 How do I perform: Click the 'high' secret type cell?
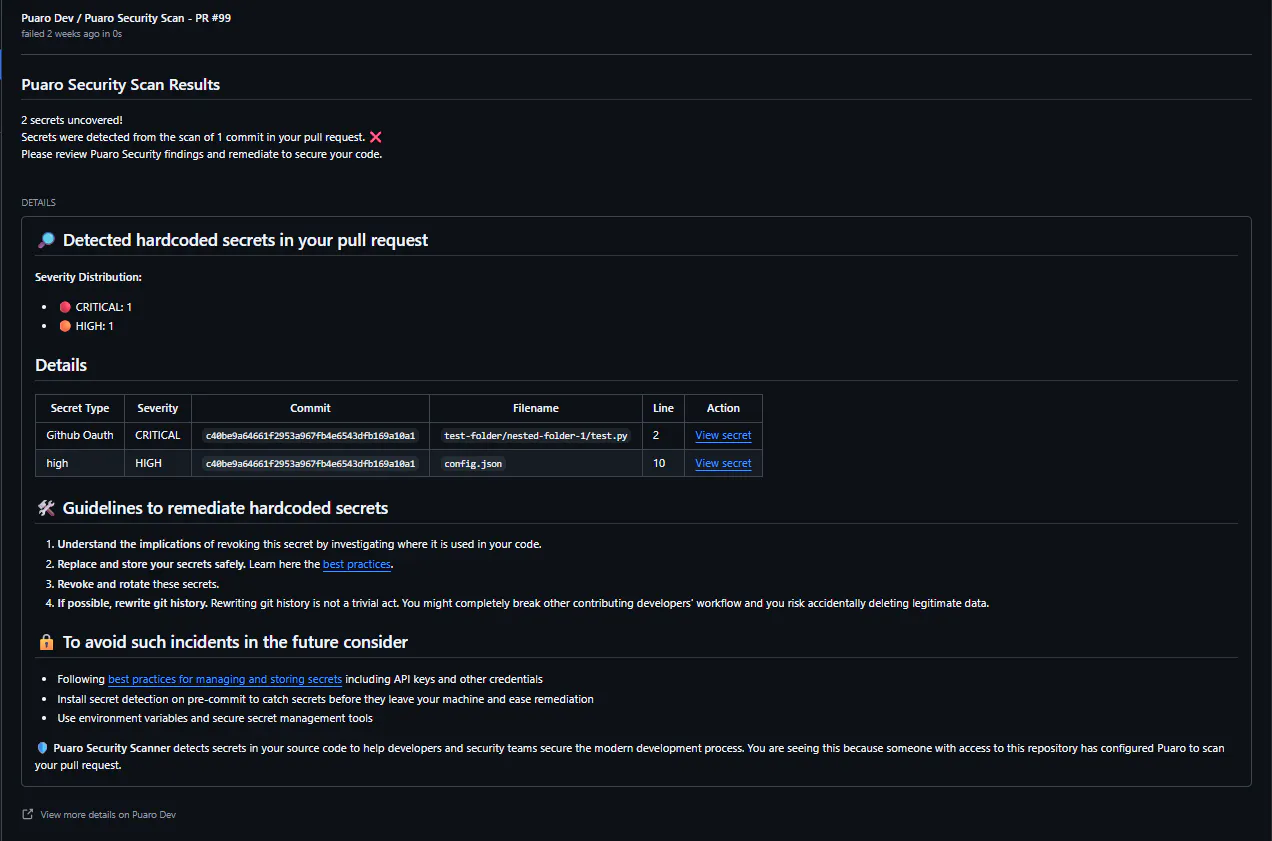click(80, 463)
